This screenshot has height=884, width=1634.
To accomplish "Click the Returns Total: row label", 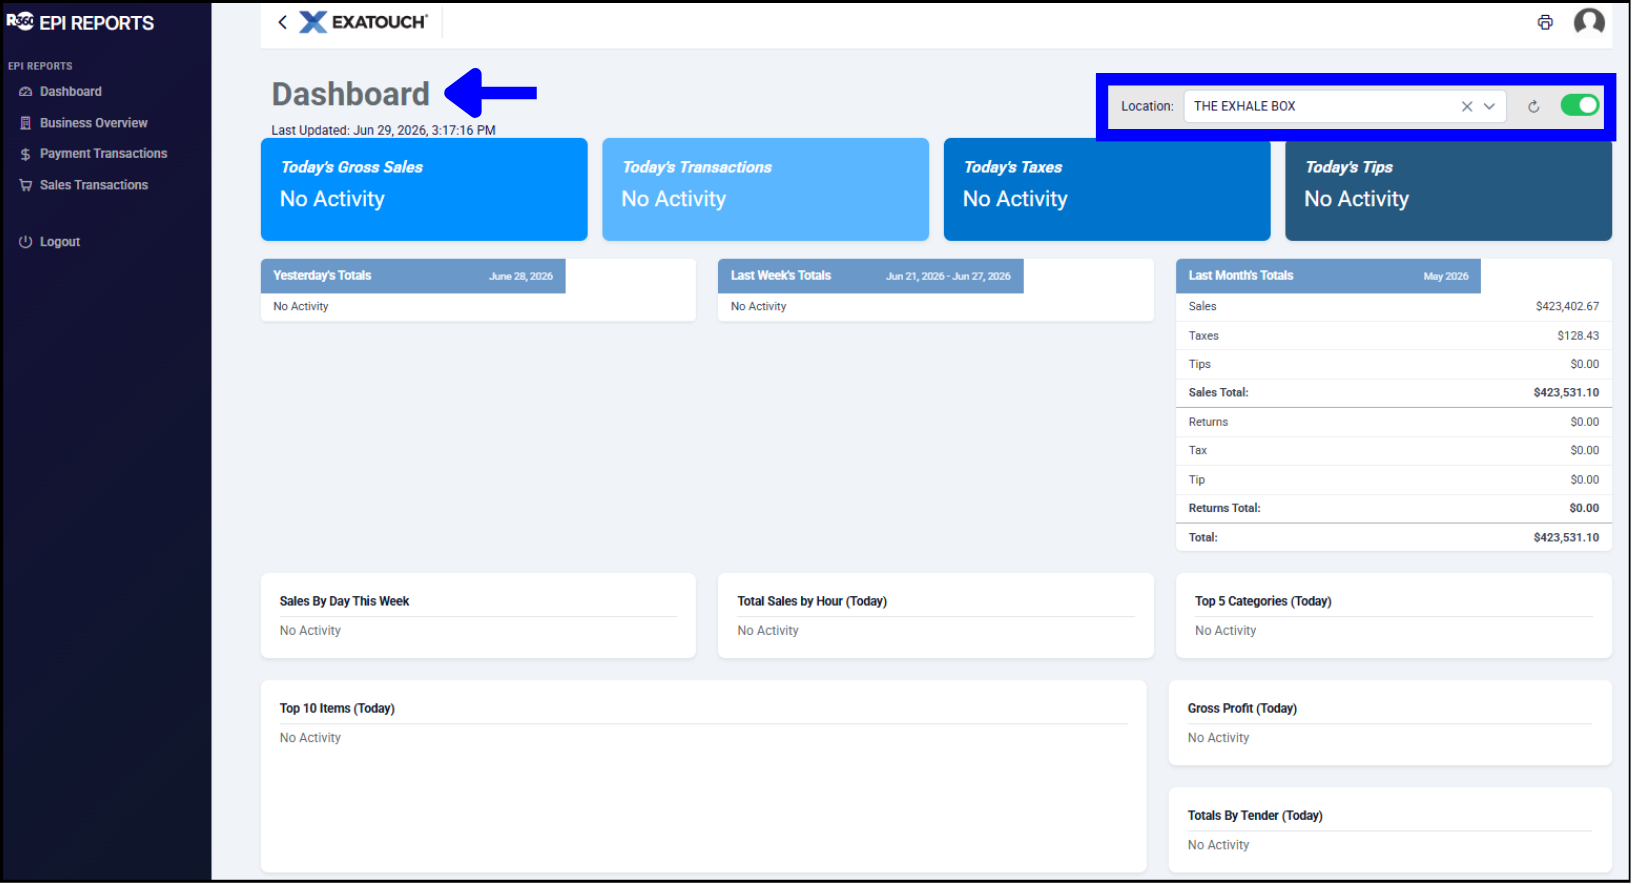I will pyautogui.click(x=1225, y=509).
